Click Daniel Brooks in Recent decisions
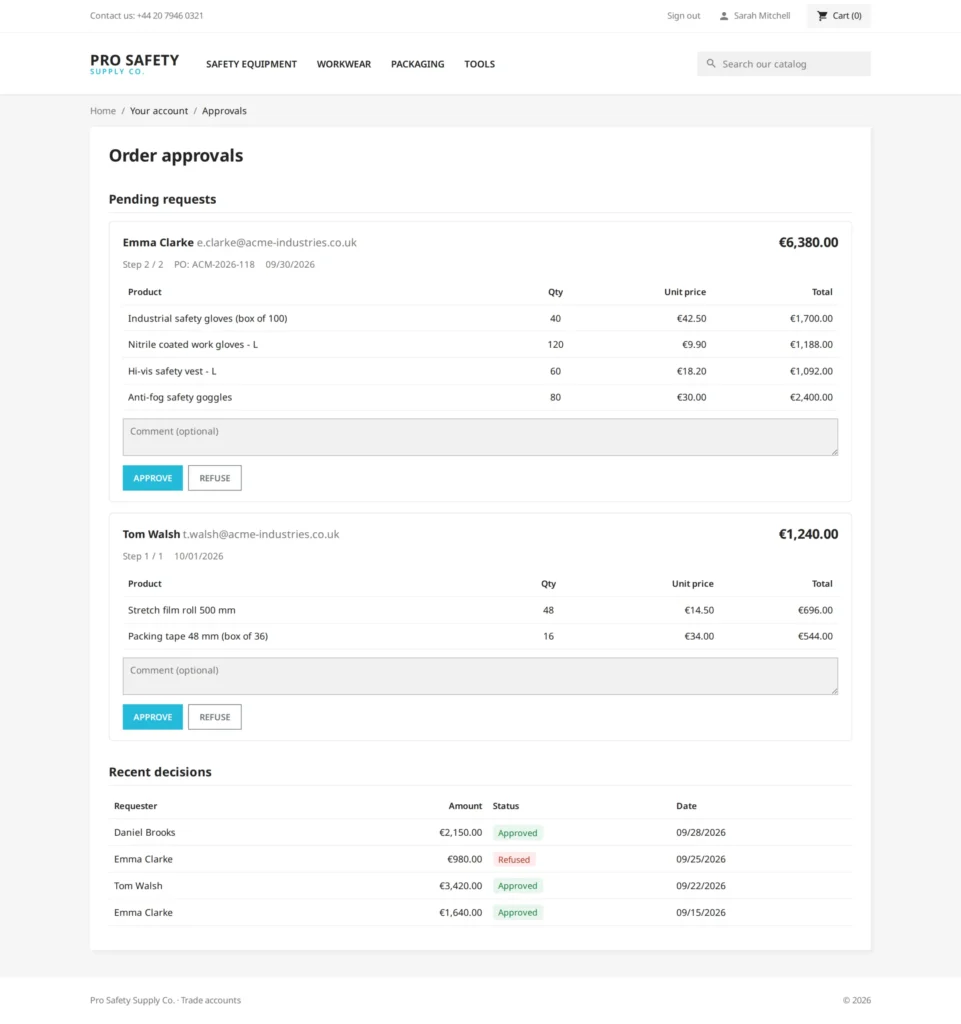This screenshot has height=1024, width=961. (x=144, y=833)
